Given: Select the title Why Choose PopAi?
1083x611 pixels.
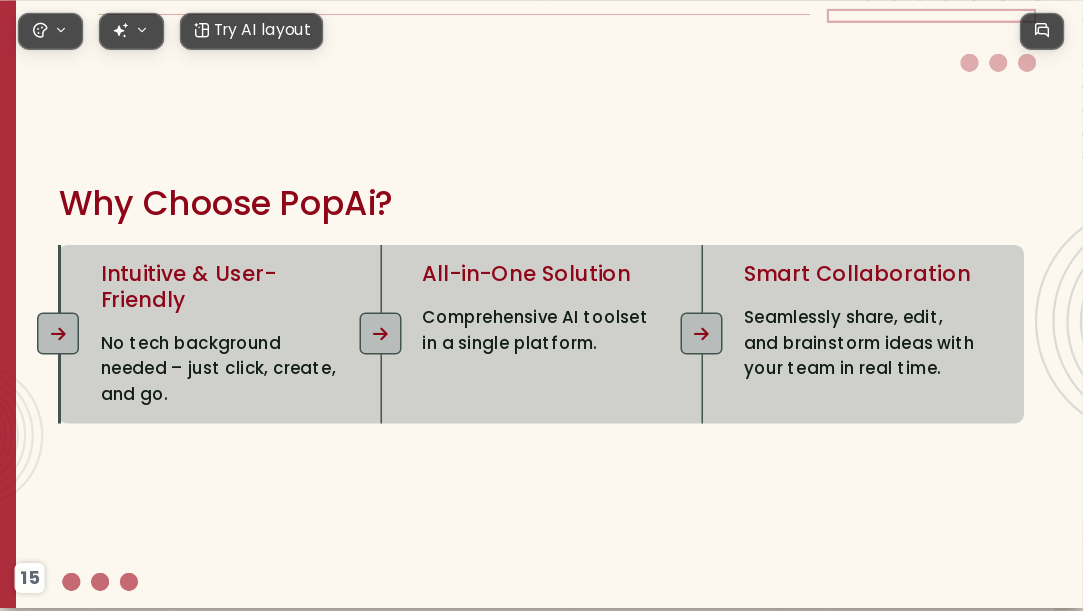Looking at the screenshot, I should [226, 204].
